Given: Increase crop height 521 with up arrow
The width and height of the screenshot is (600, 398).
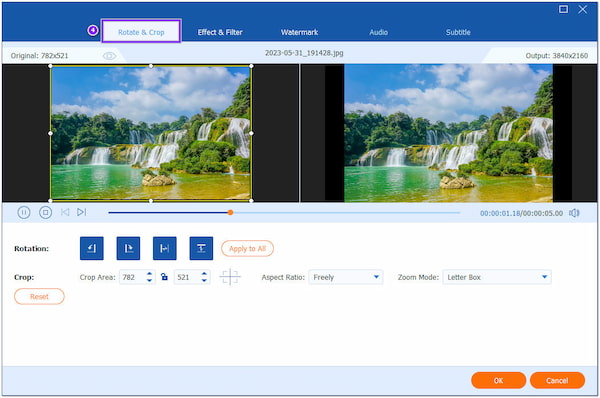Looking at the screenshot, I should [204, 274].
